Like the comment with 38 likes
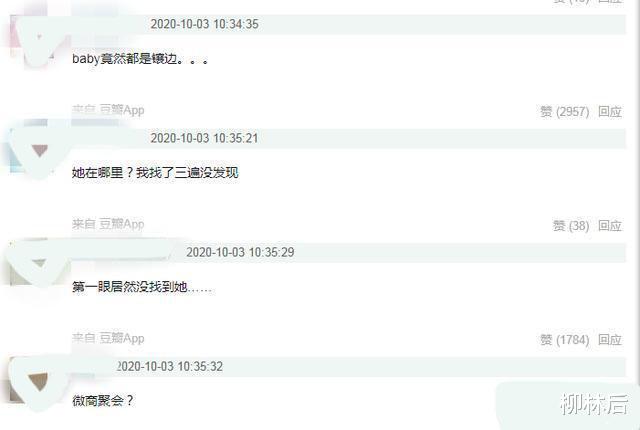 pyautogui.click(x=571, y=226)
